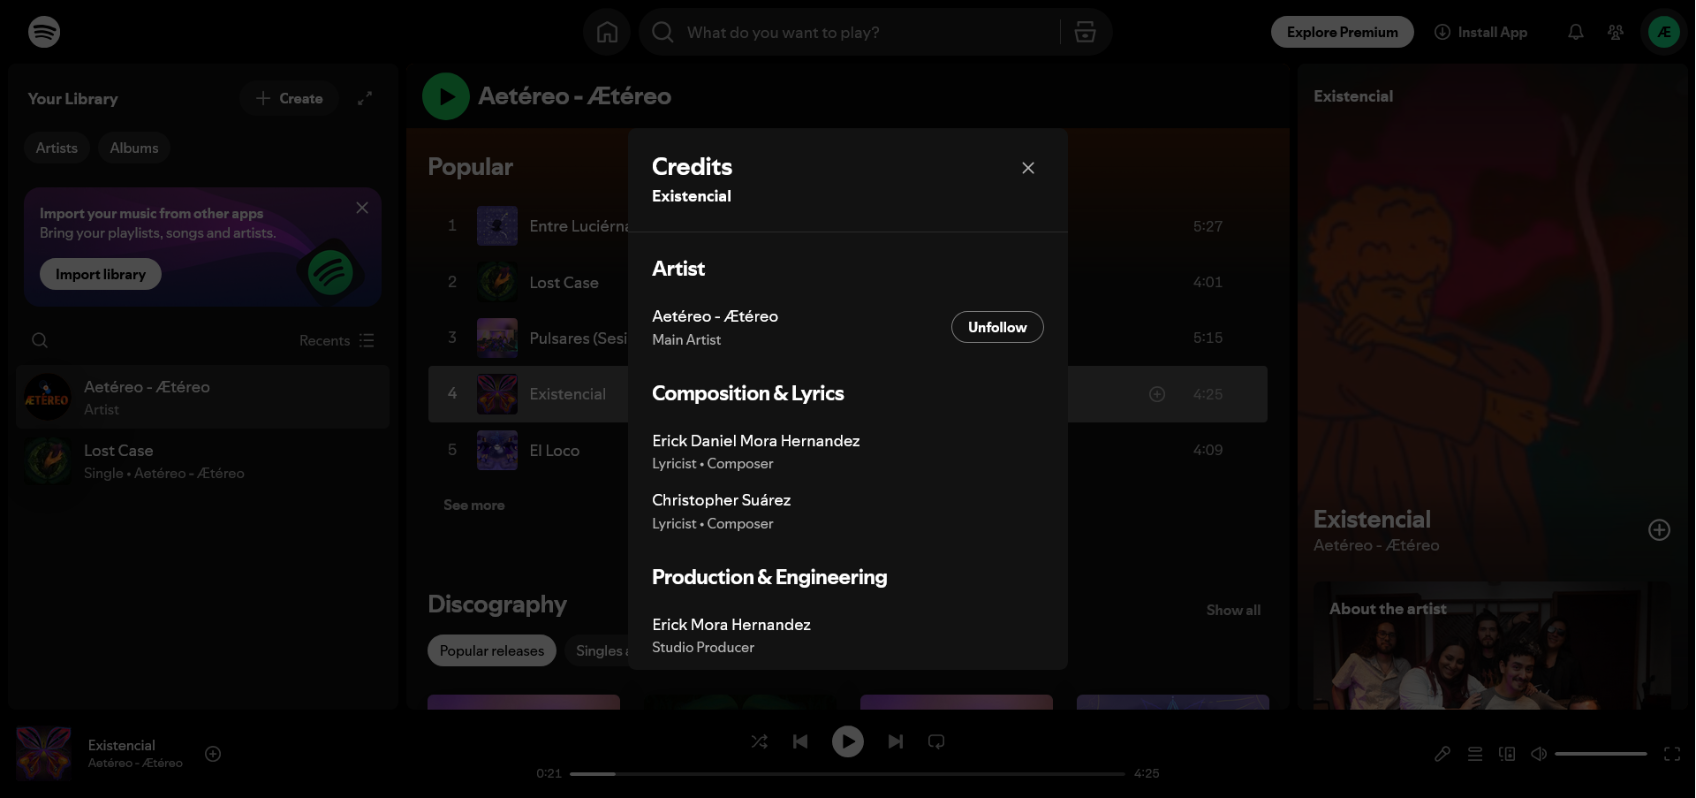Toggle shuffle in the player
1696x798 pixels.
(760, 741)
